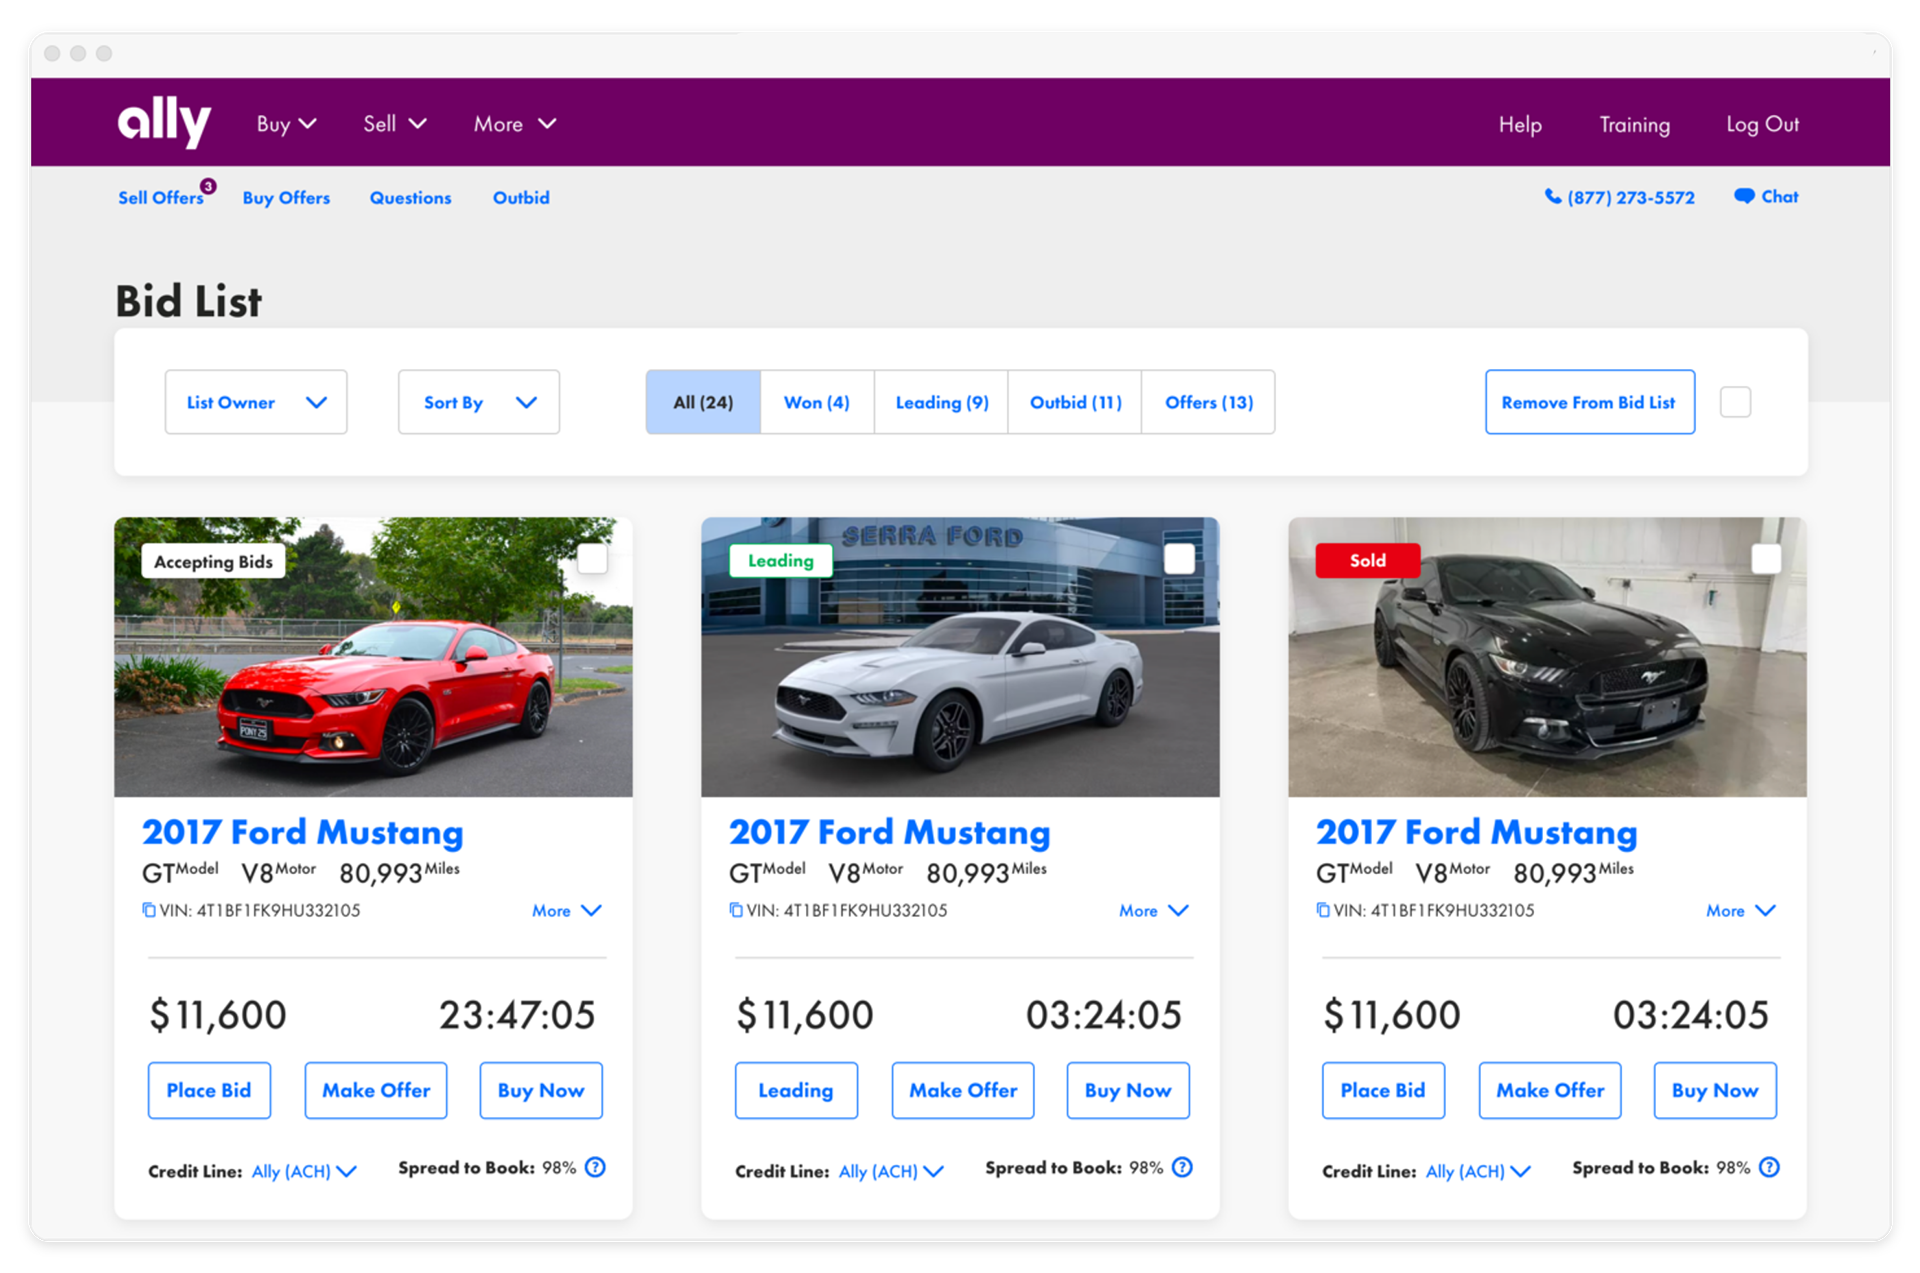Open the black Mustang photo
This screenshot has height=1273, width=1920.
pyautogui.click(x=1547, y=657)
